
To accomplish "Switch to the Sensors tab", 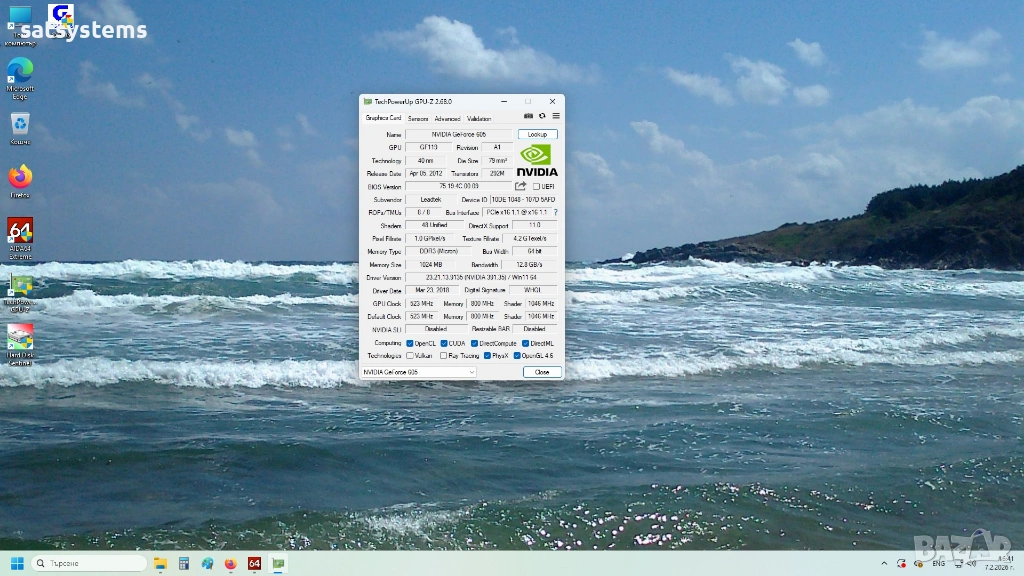I will click(418, 118).
